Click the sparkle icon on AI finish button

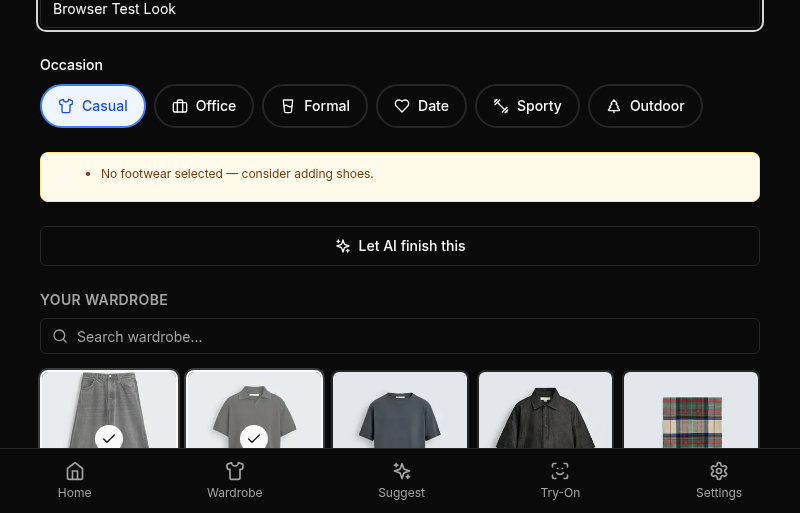click(x=343, y=246)
